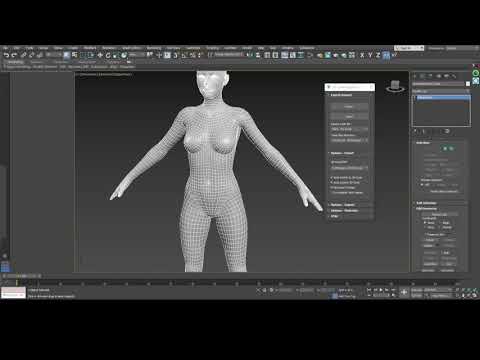480x360 pixels.
Task: Click the second wide button in floating dialog
Action: point(349,116)
